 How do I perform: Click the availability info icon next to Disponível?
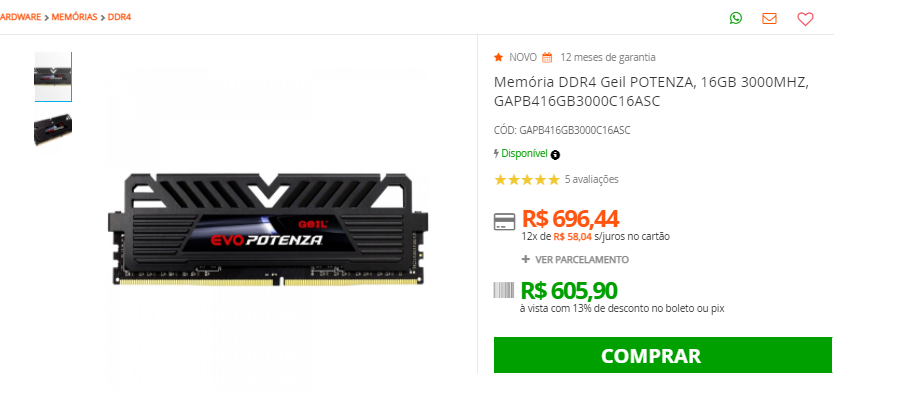[x=555, y=154]
